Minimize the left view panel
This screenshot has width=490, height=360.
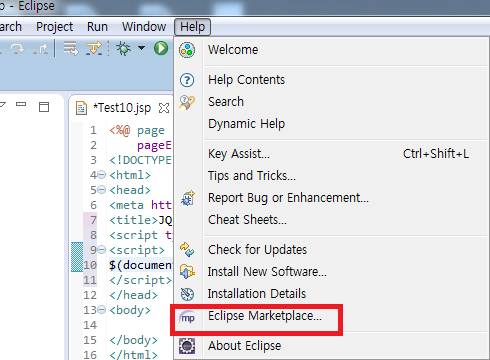click(21, 104)
